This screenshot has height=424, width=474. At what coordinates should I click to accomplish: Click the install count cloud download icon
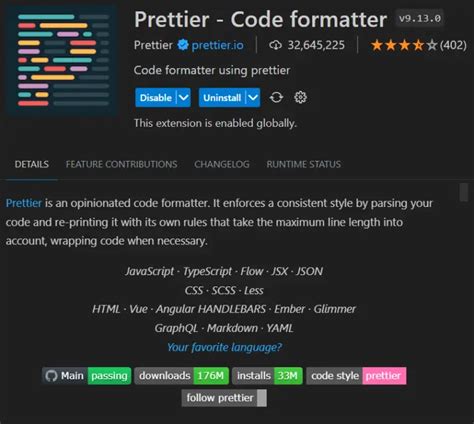[x=275, y=45]
